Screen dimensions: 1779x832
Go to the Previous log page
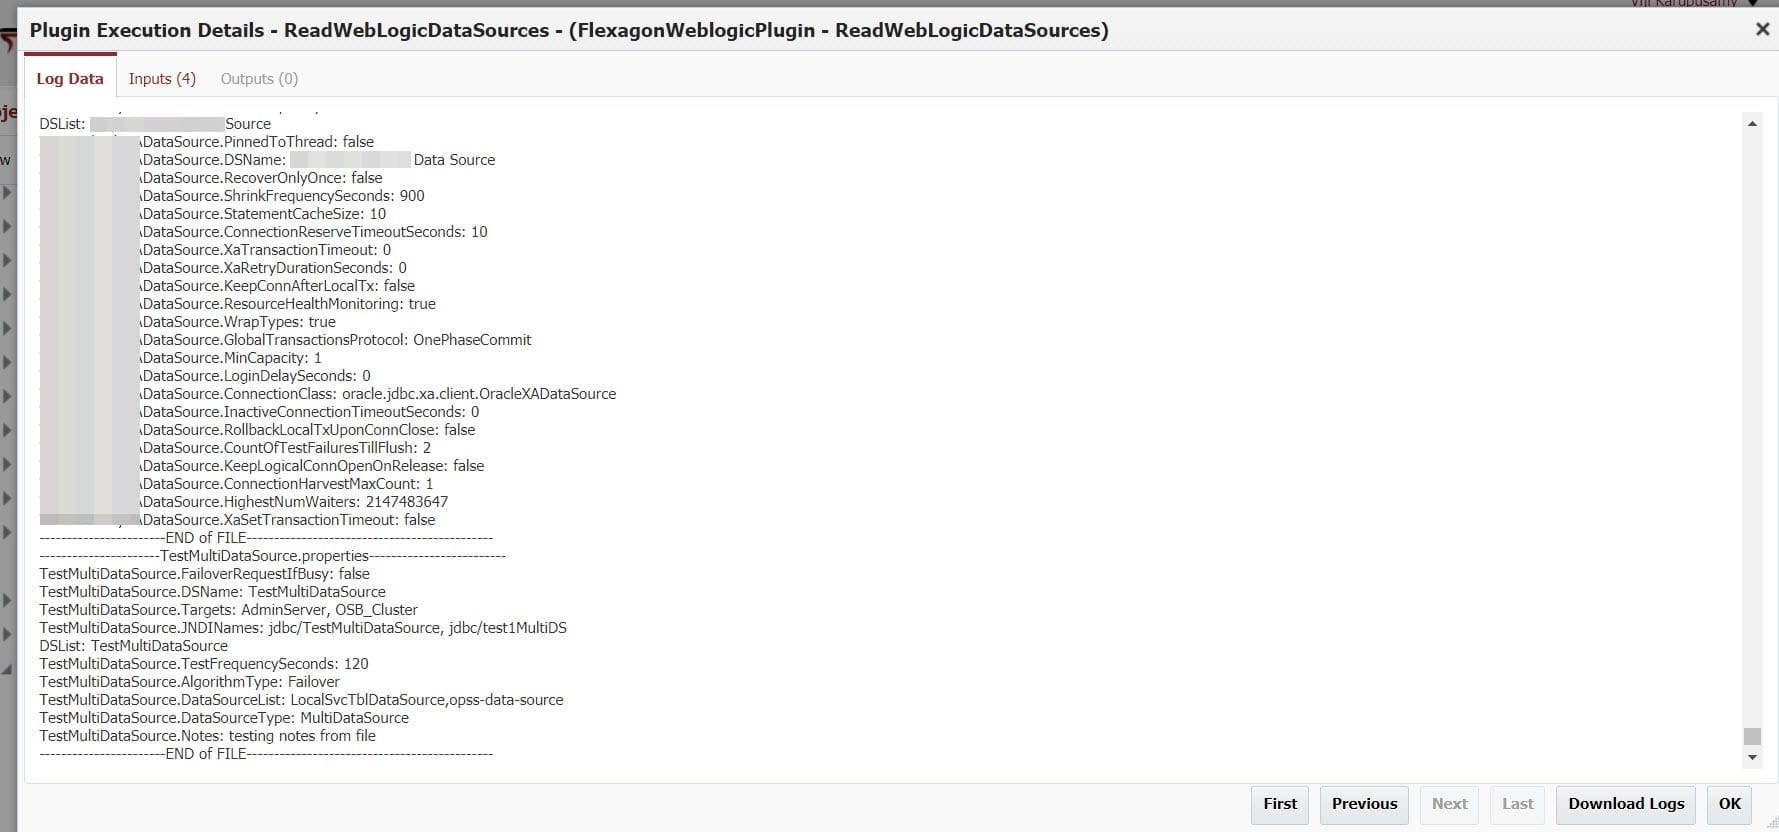tap(1364, 804)
